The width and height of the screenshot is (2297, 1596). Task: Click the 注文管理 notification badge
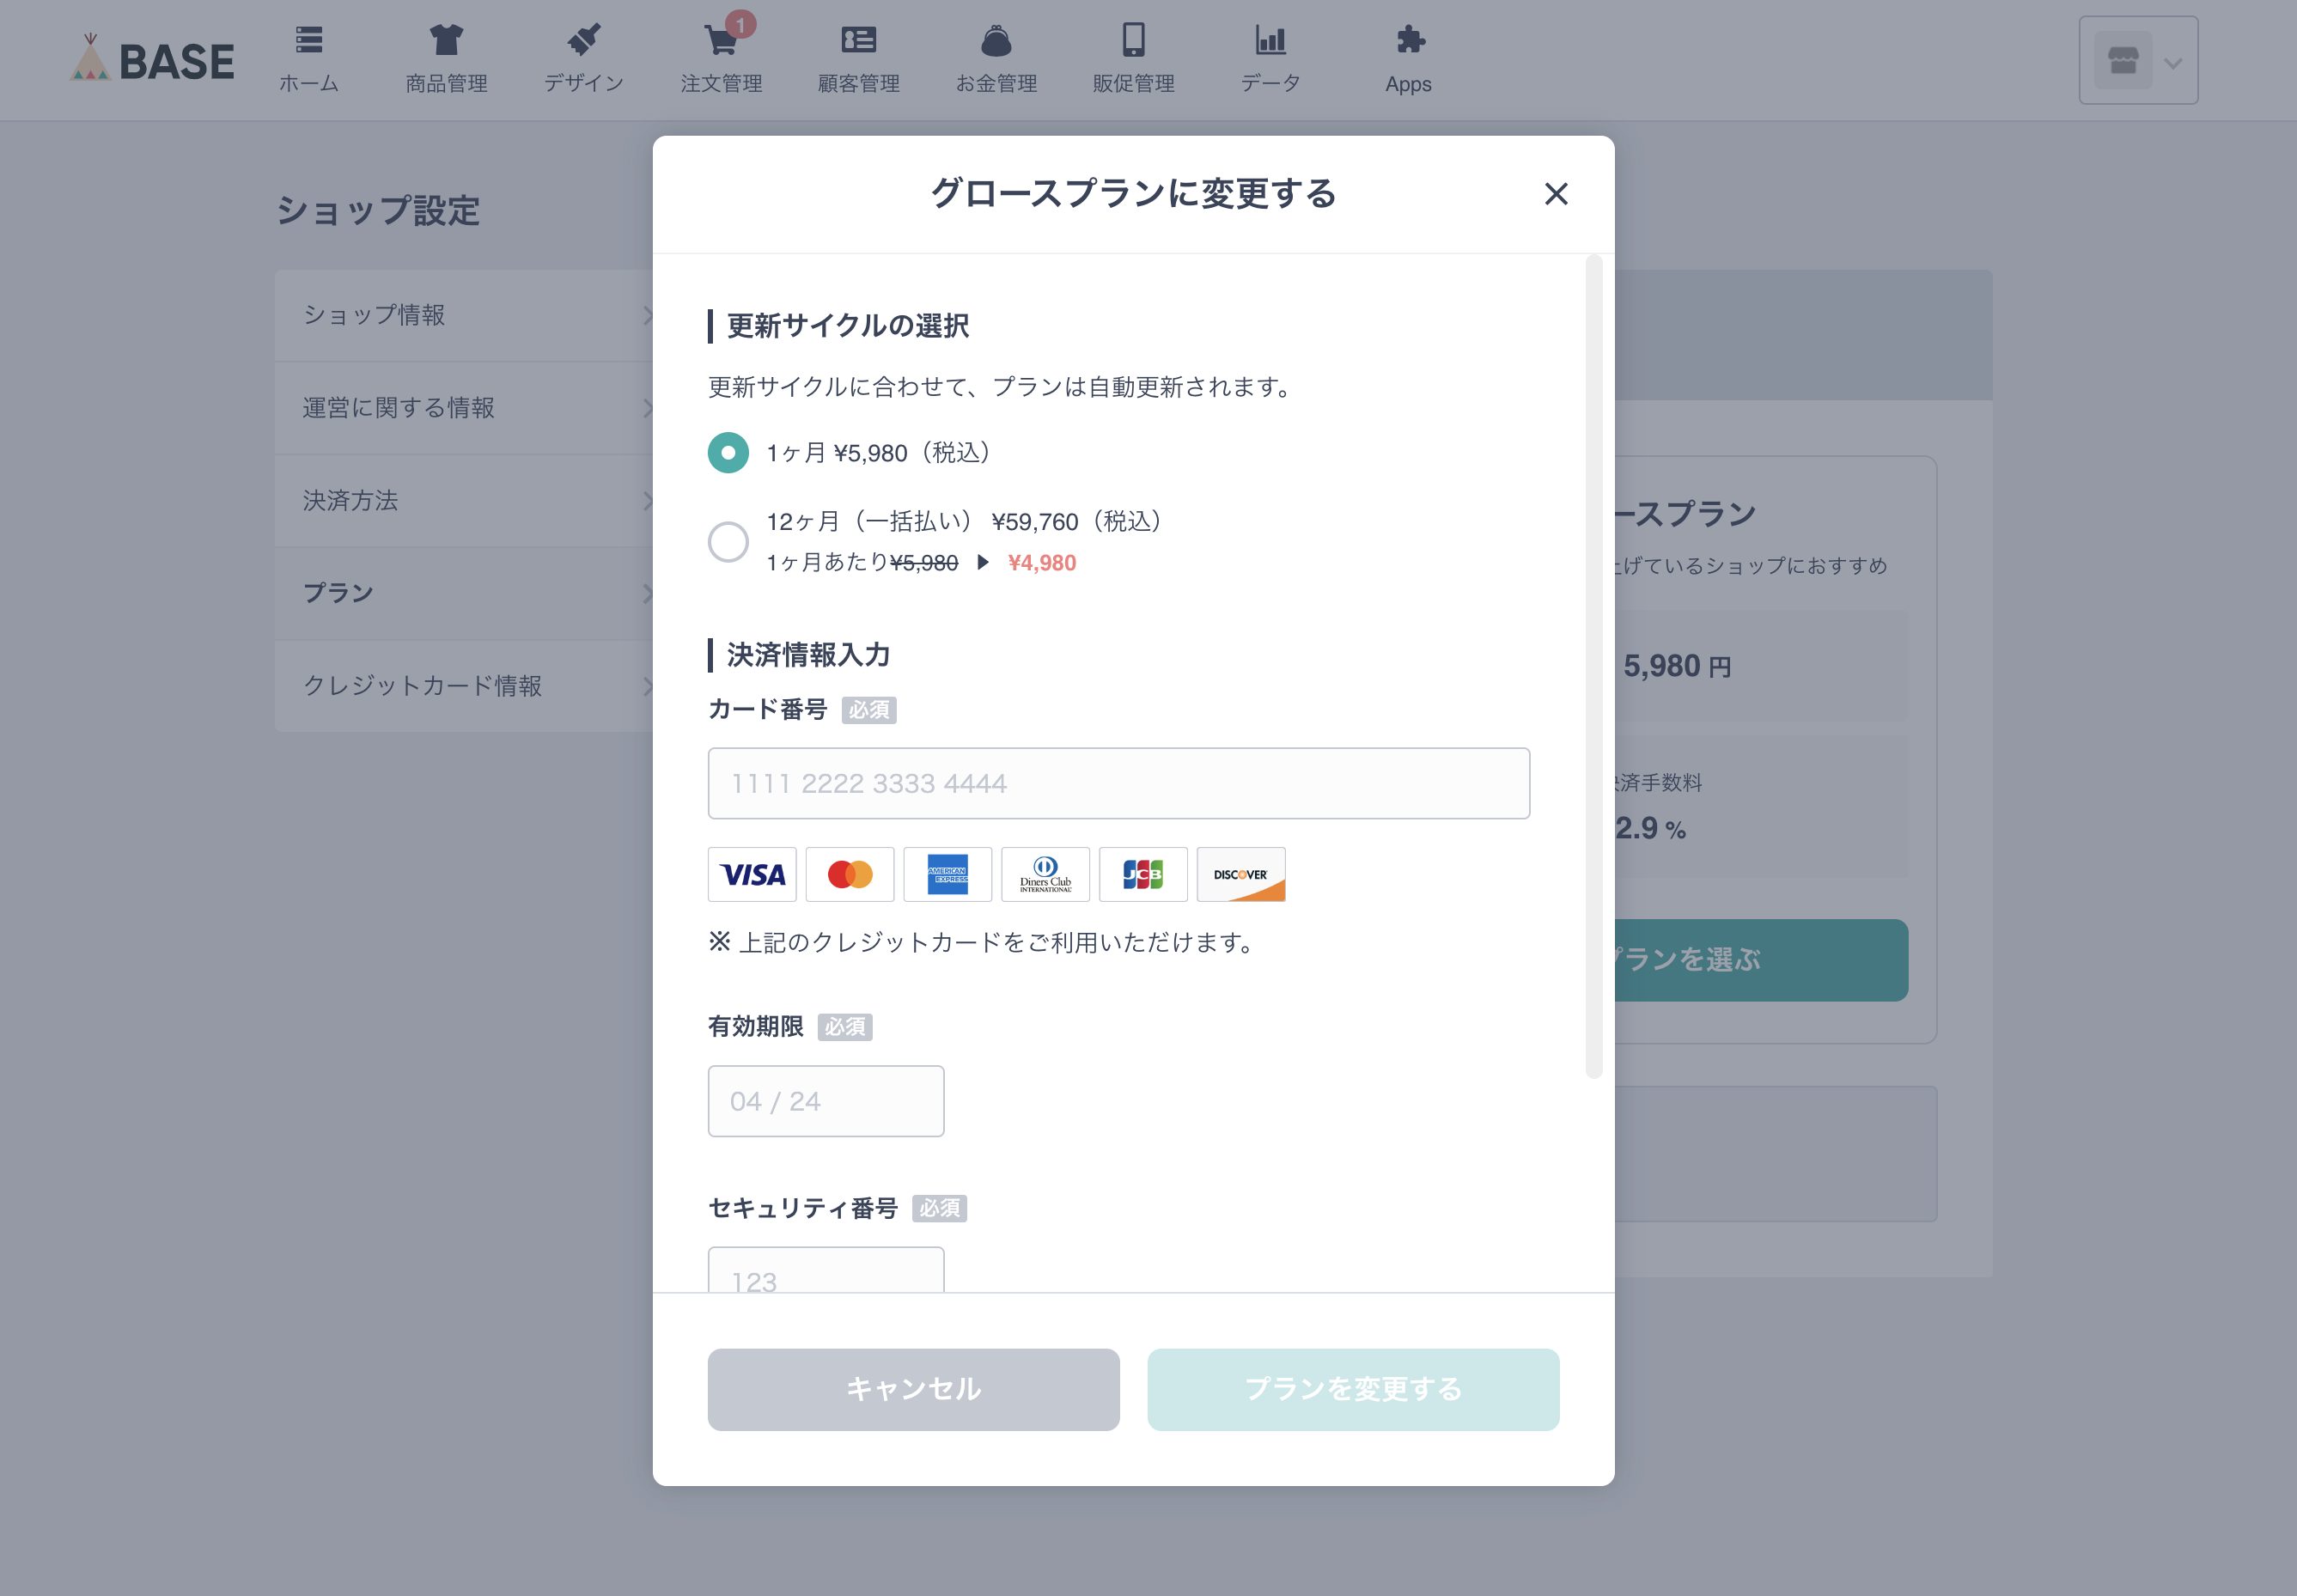(x=740, y=24)
